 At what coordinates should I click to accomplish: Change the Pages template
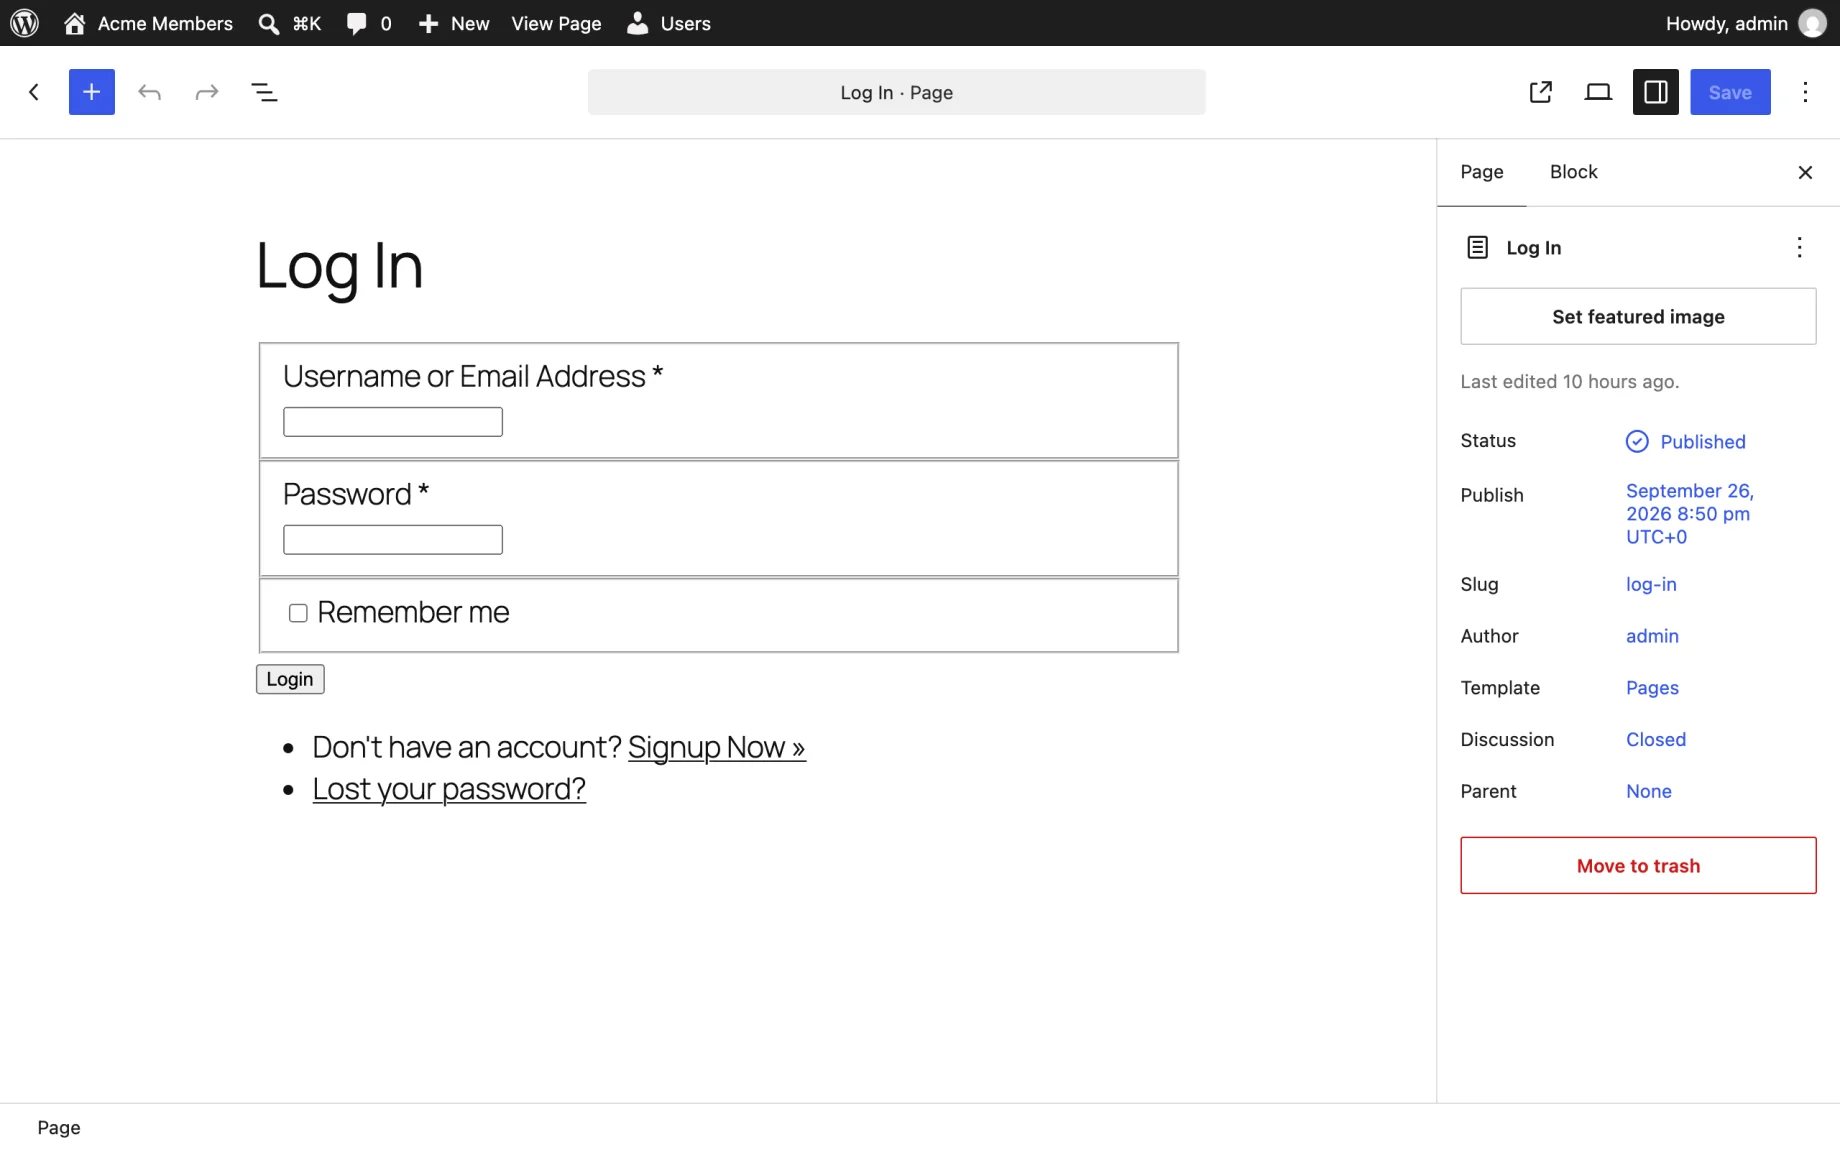tap(1652, 688)
